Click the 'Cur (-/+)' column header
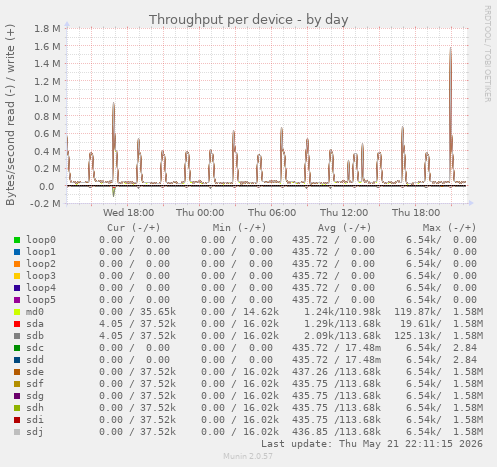 point(134,228)
